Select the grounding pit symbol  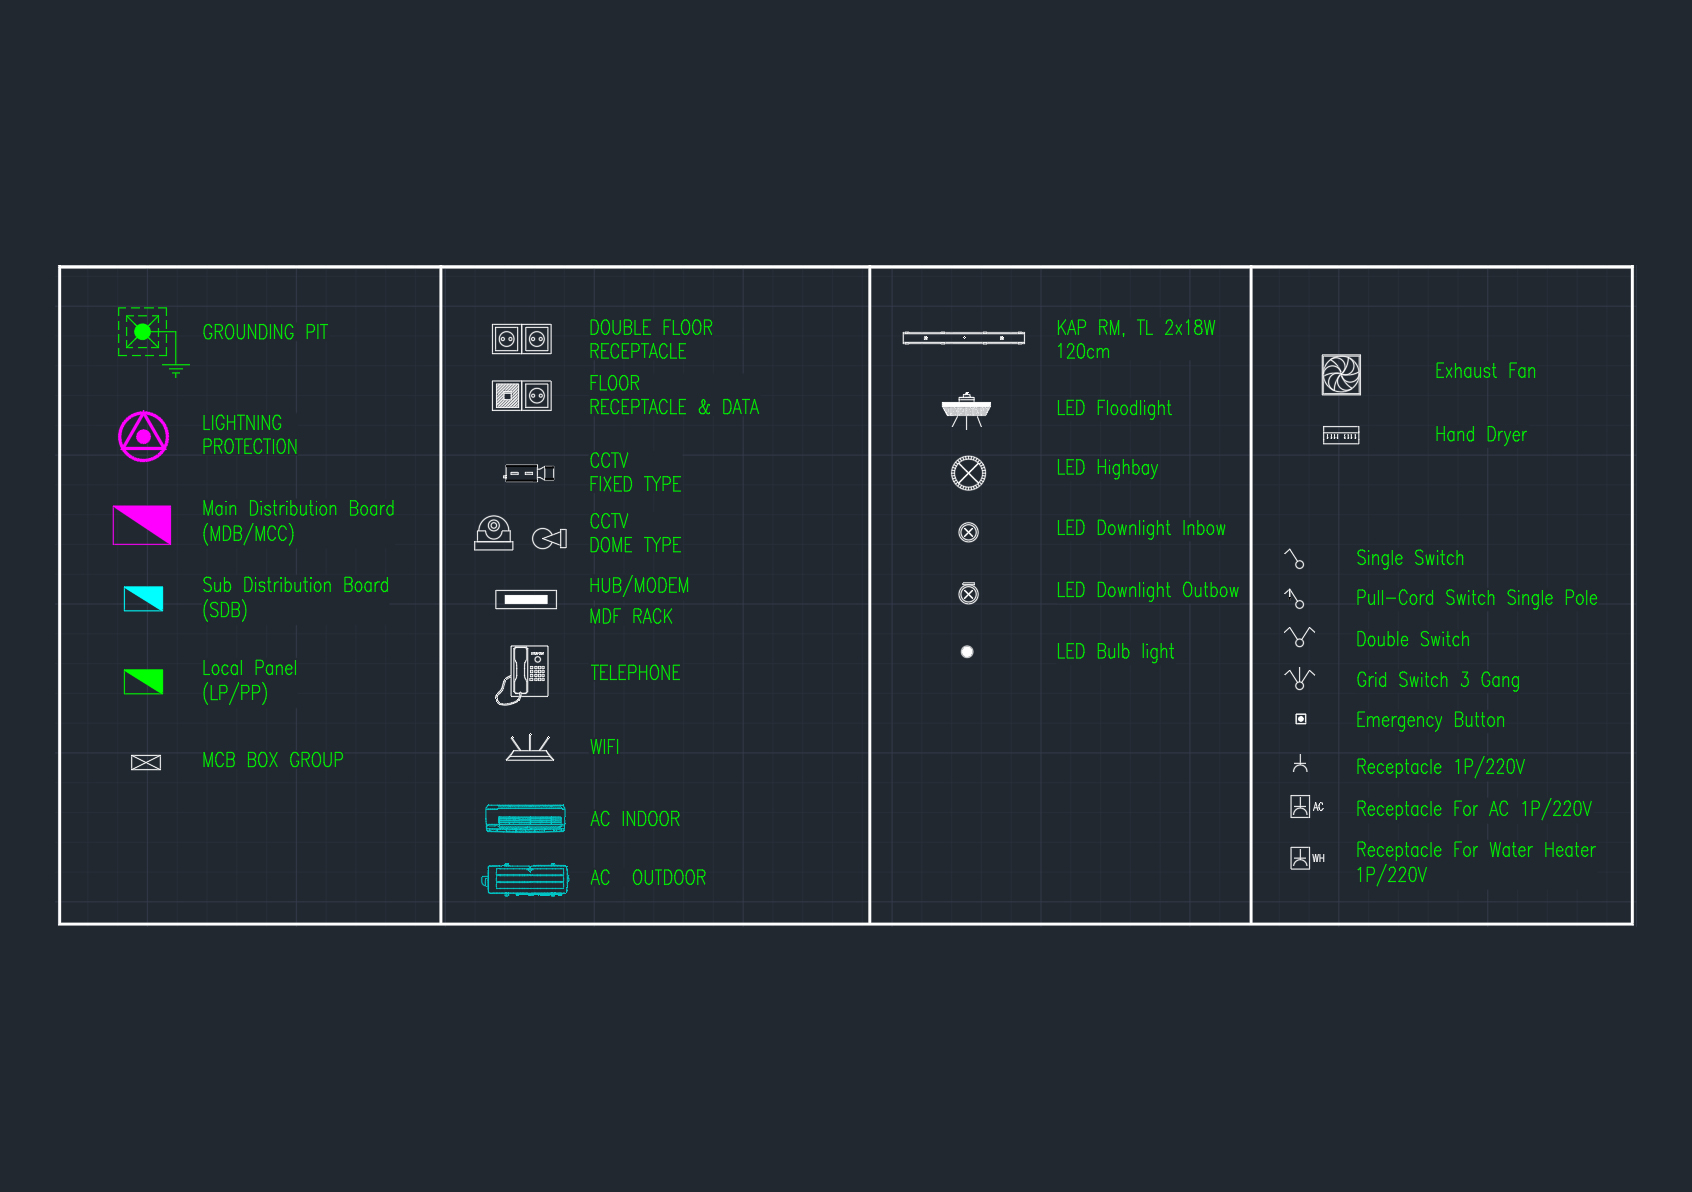[143, 332]
